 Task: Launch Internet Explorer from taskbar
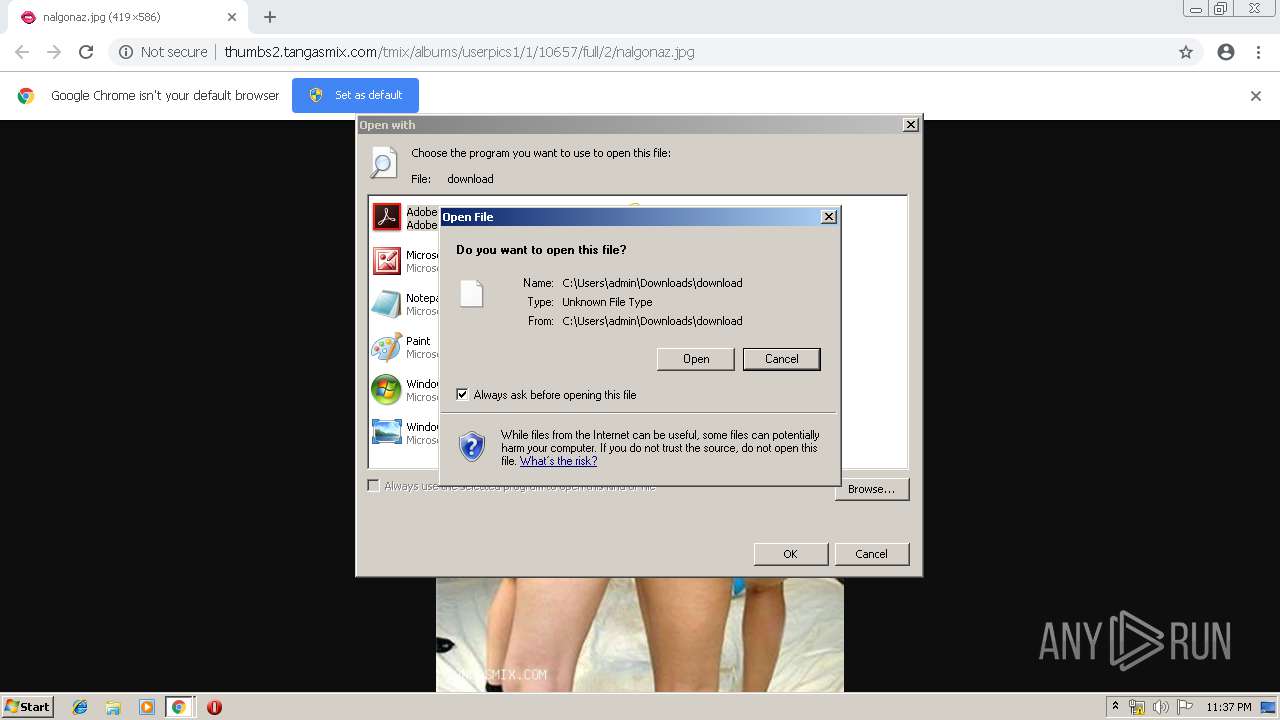[80, 707]
